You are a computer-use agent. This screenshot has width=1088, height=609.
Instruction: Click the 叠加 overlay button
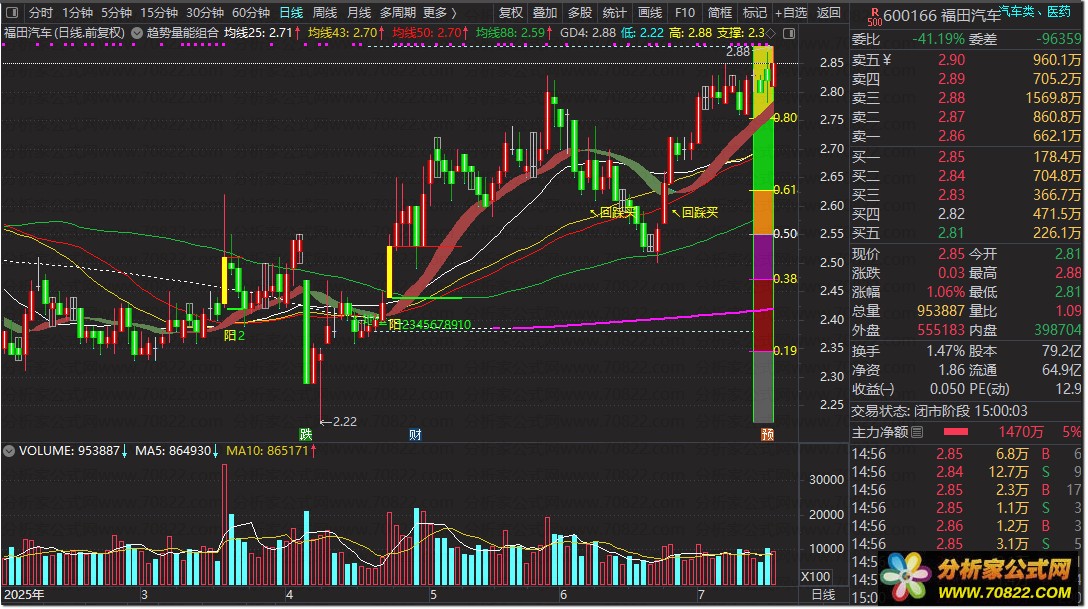point(545,12)
